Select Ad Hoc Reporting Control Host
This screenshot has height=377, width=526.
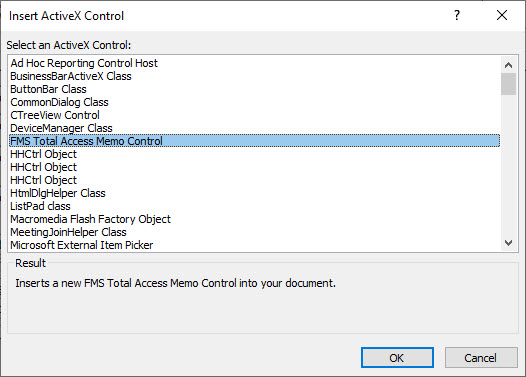(x=254, y=63)
